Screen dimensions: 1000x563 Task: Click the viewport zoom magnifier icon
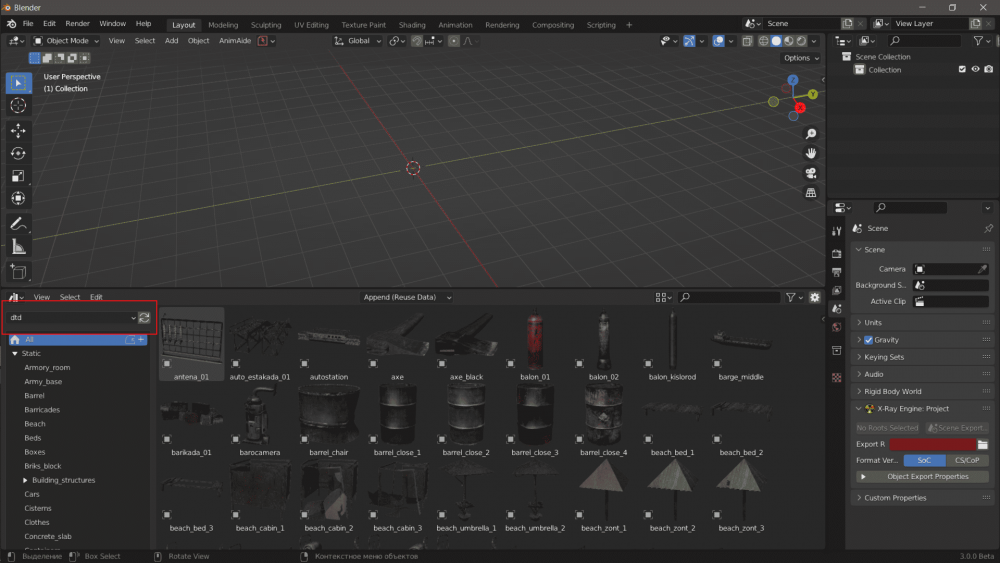click(811, 134)
